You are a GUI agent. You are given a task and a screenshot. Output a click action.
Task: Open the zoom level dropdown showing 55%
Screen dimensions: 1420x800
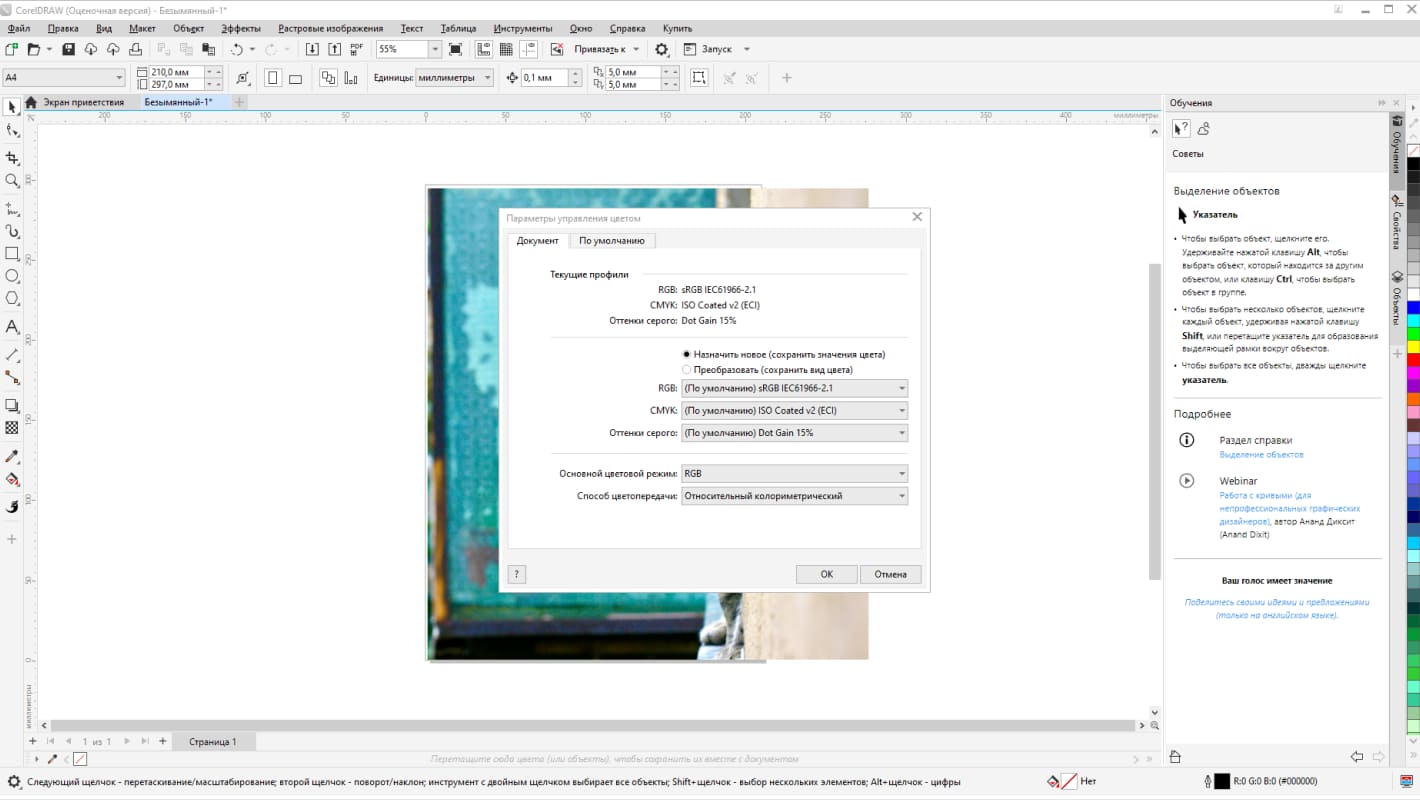pos(434,48)
